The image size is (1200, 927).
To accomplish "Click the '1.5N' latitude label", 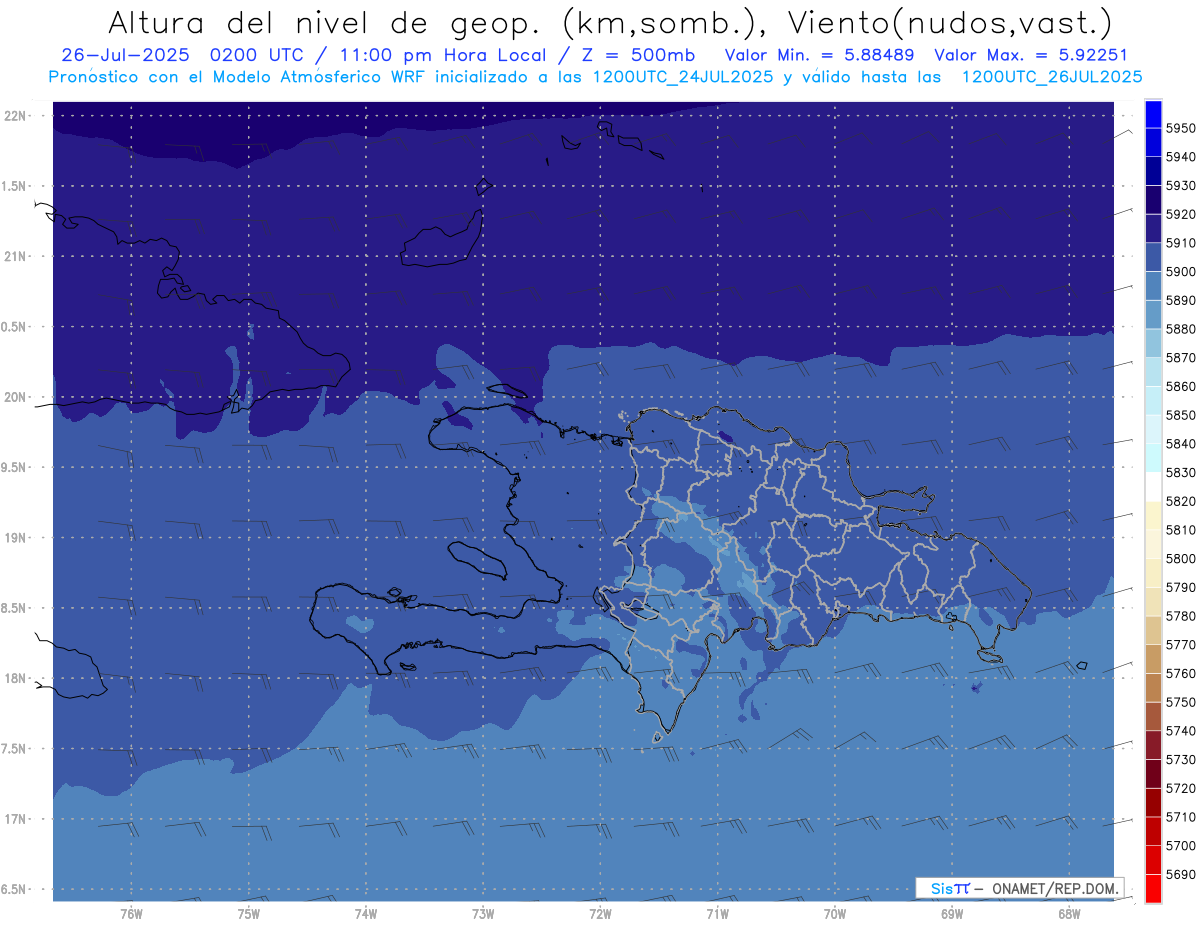I will pos(13,186).
